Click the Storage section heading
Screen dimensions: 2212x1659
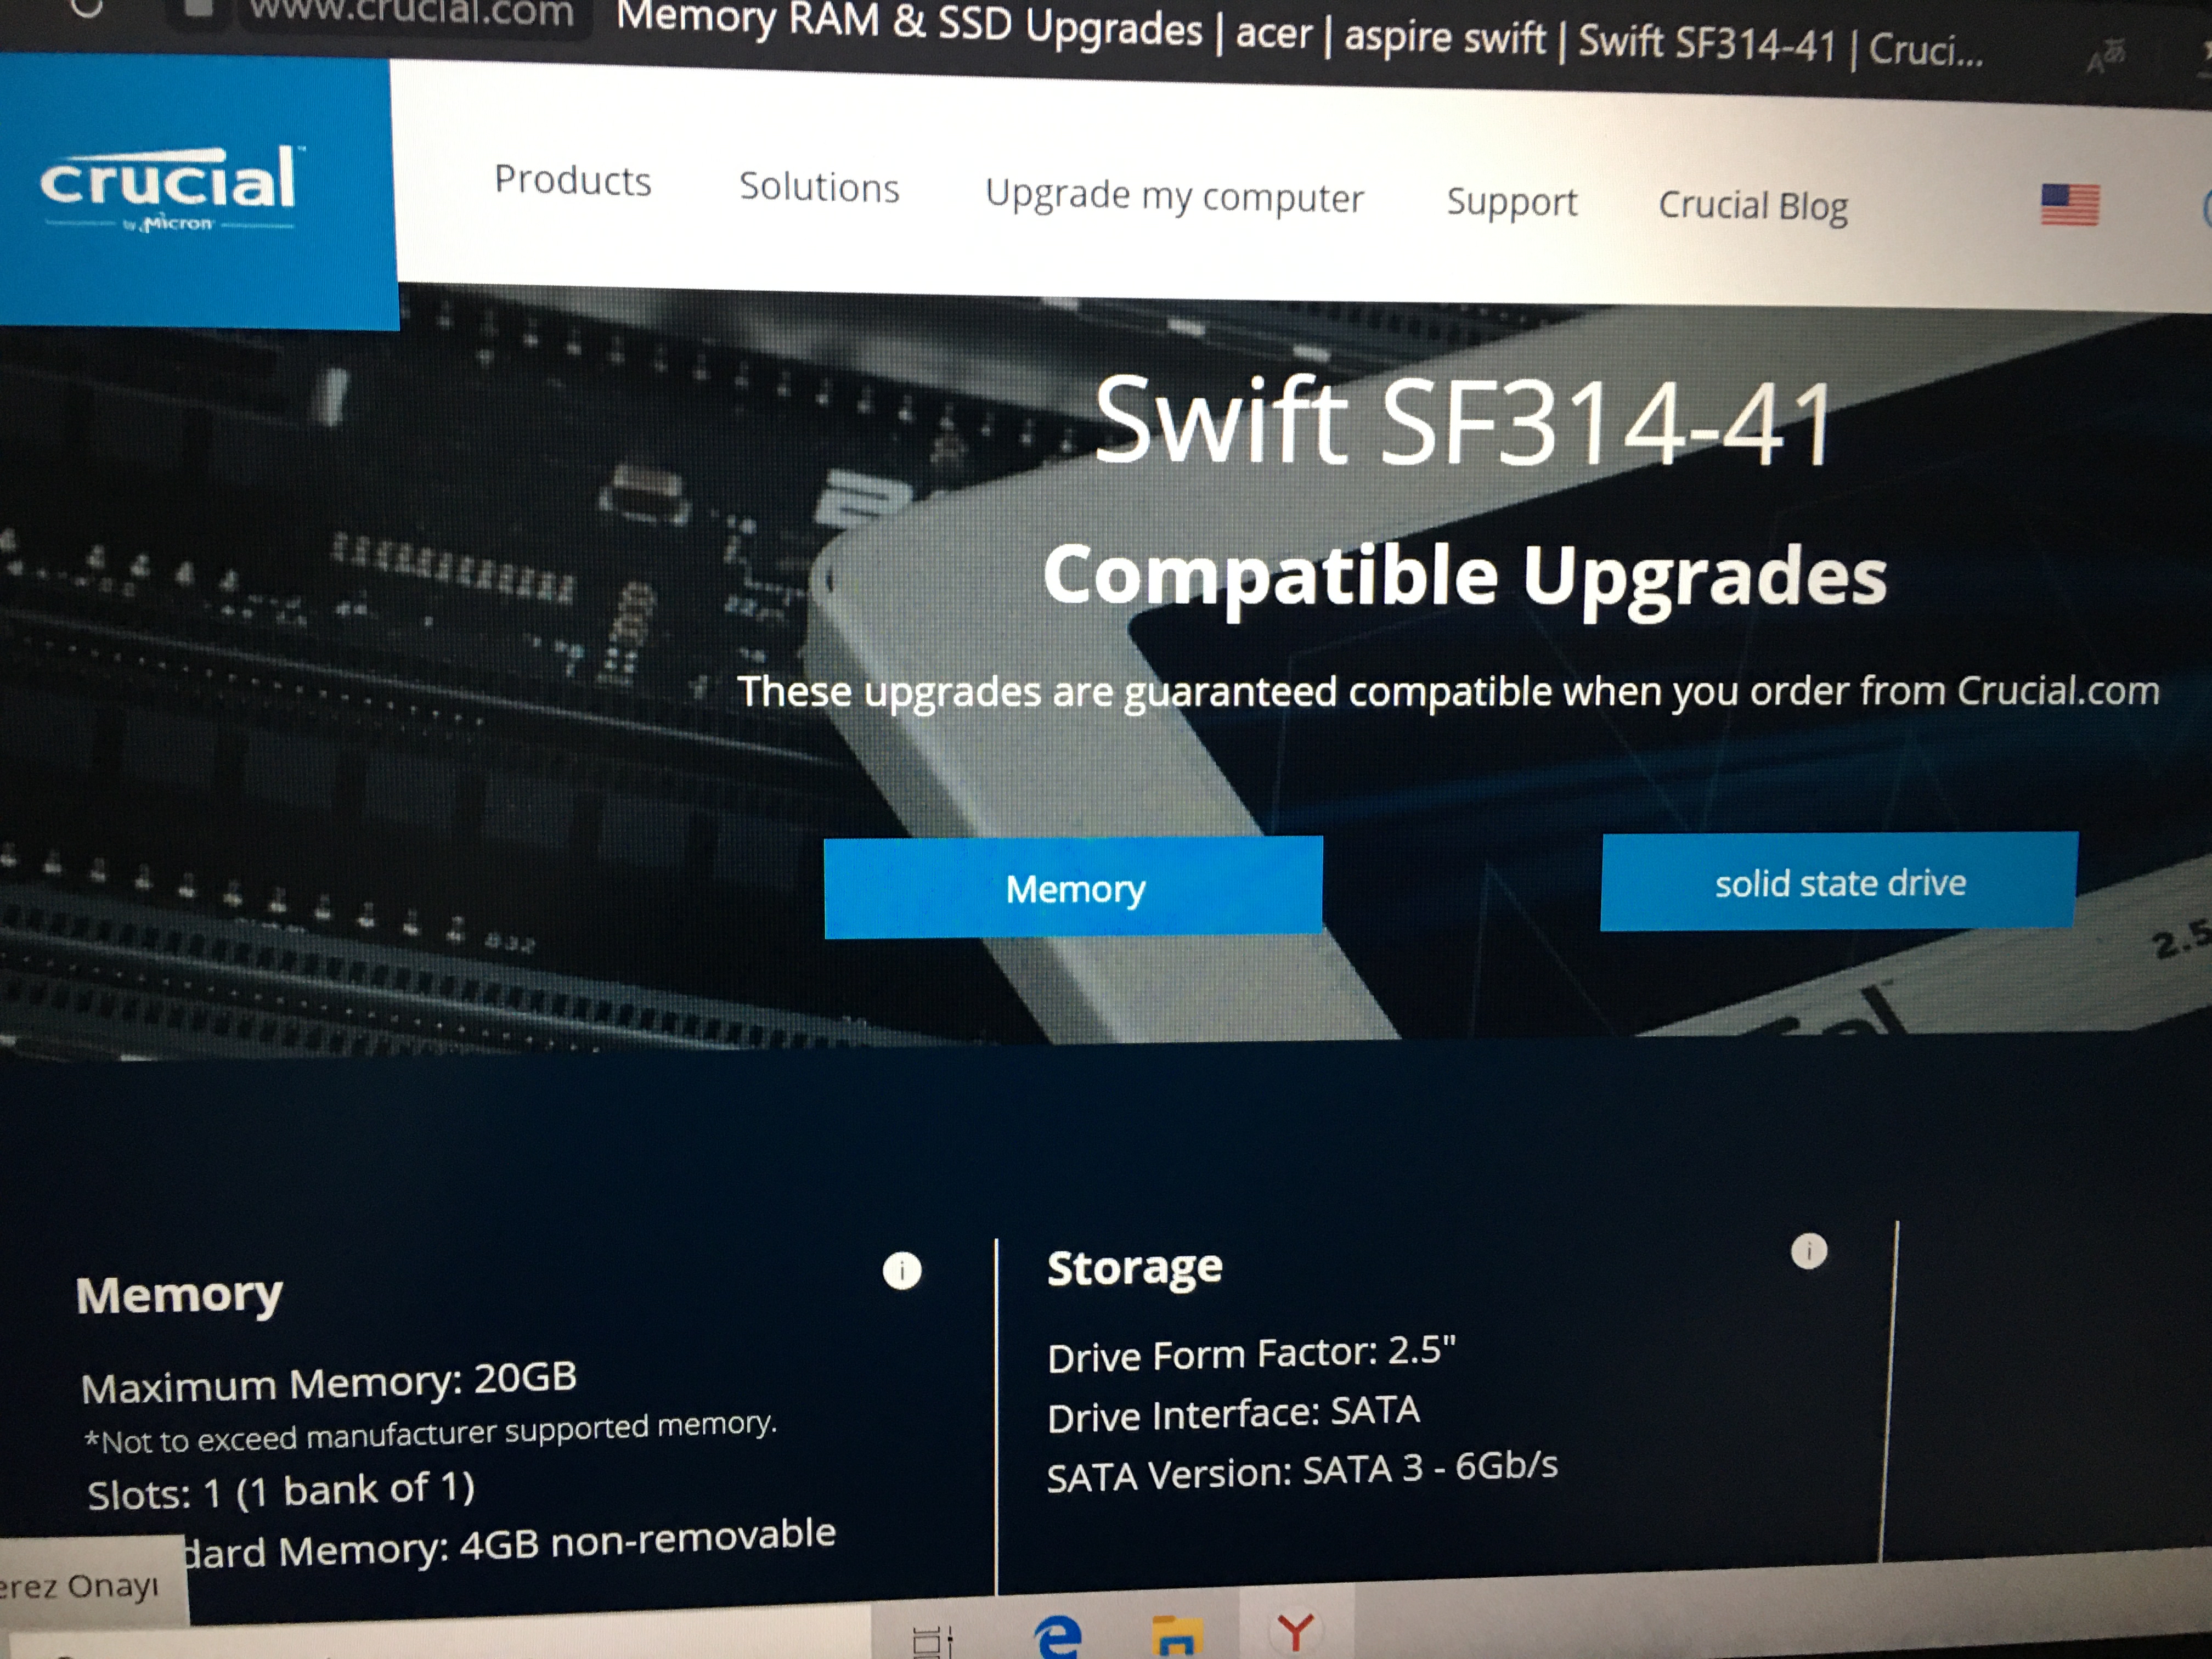click(1135, 1268)
